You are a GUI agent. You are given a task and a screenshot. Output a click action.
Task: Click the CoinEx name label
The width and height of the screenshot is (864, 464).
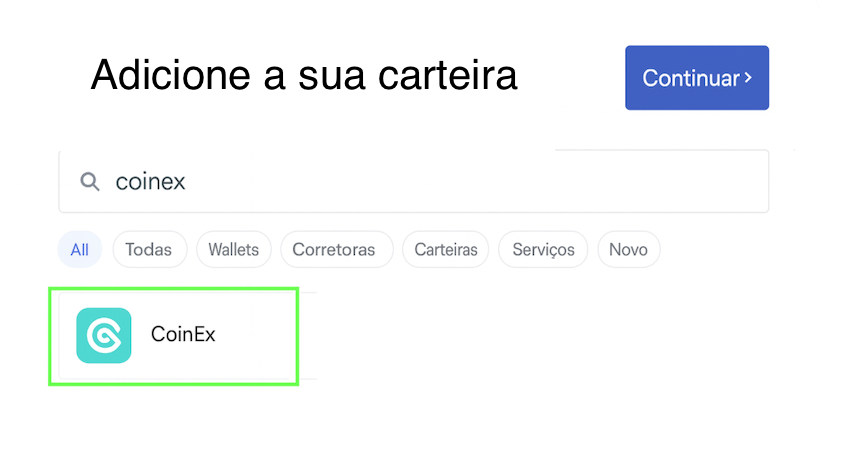point(183,334)
